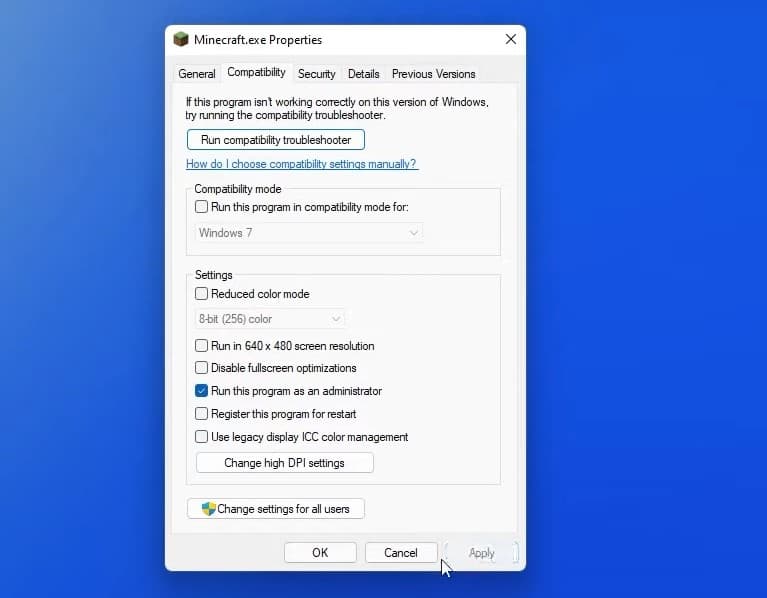The image size is (767, 598).
Task: Toggle Use legacy display ICC color management
Action: [201, 437]
